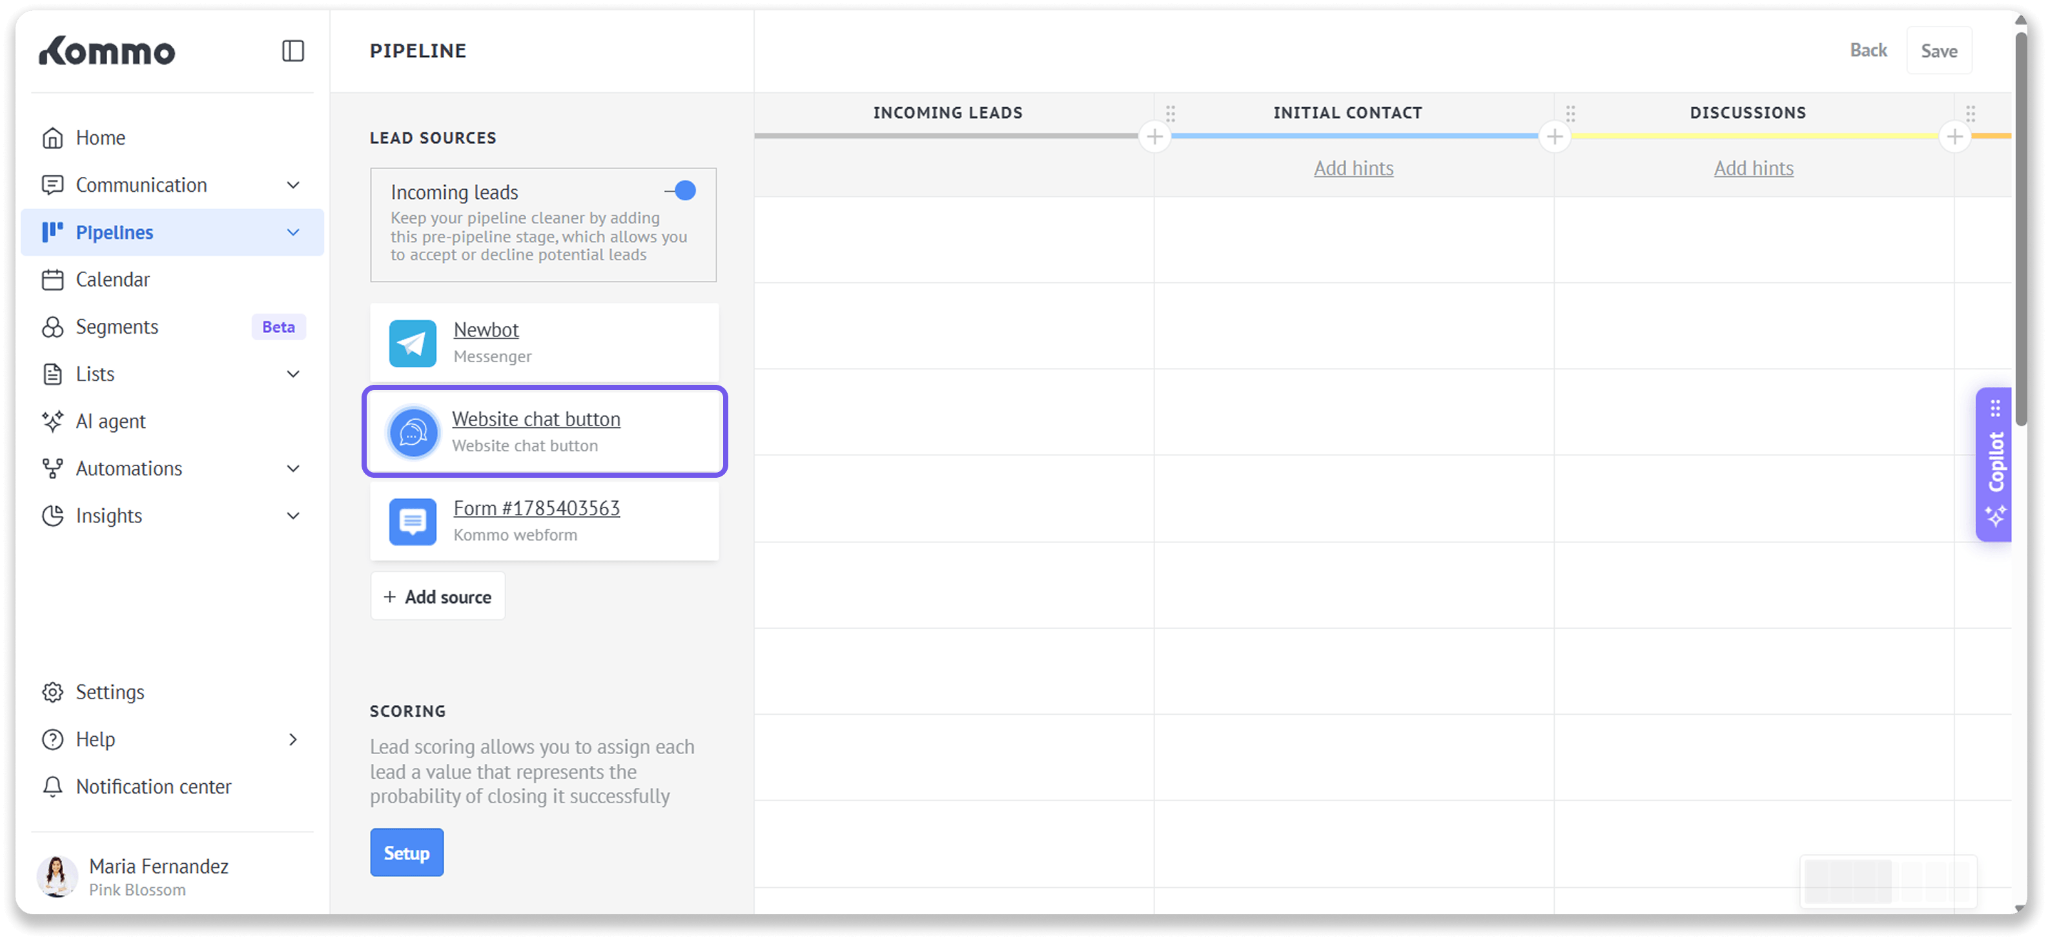Click the Back button
This screenshot has height=940, width=2048.
[1868, 50]
